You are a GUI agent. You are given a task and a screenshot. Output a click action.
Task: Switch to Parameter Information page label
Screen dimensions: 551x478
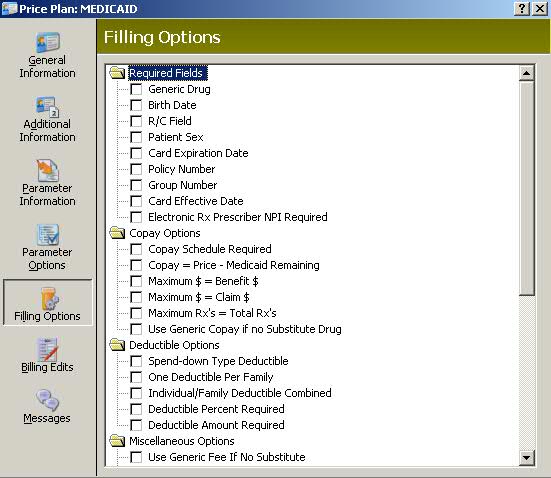point(47,194)
